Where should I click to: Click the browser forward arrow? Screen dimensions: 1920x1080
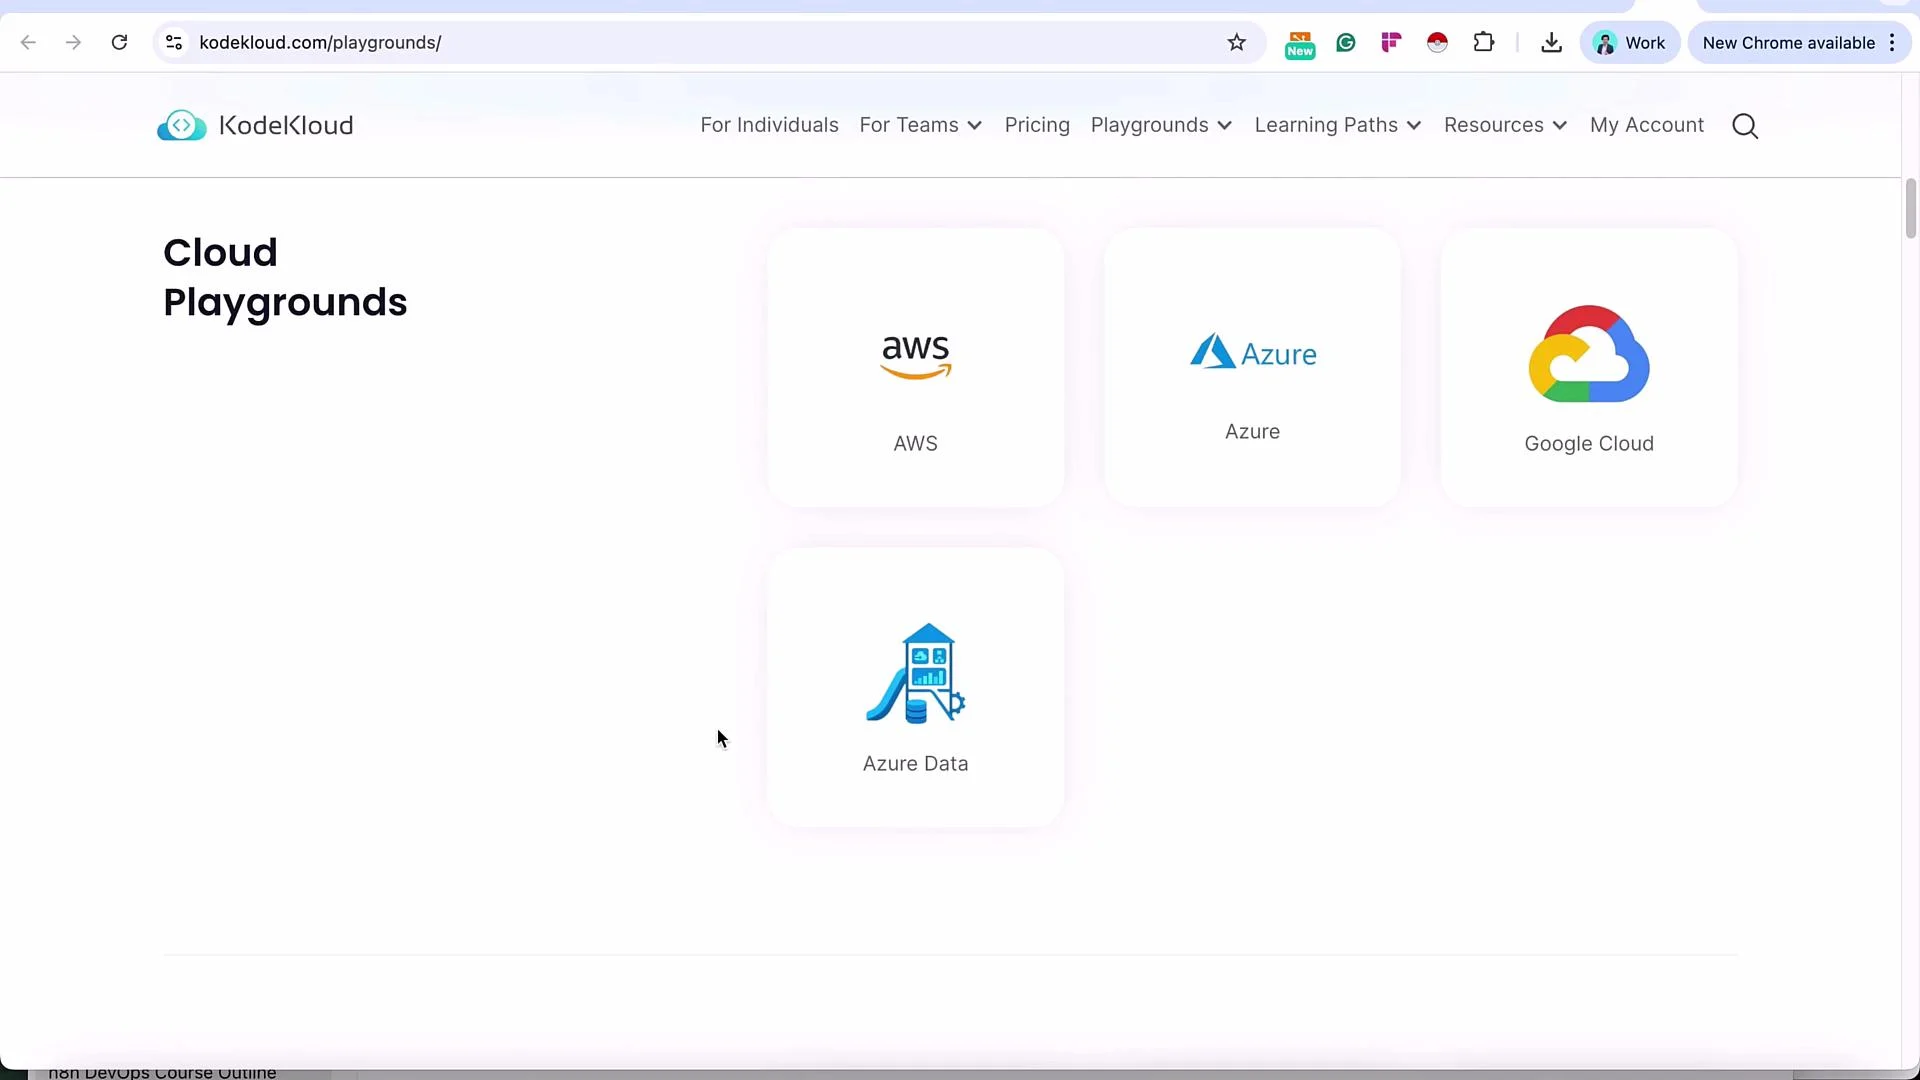(x=73, y=42)
